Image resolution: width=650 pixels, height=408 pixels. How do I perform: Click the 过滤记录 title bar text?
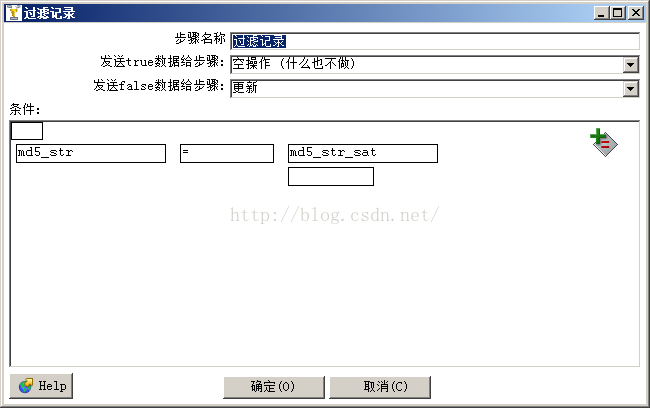tap(49, 13)
